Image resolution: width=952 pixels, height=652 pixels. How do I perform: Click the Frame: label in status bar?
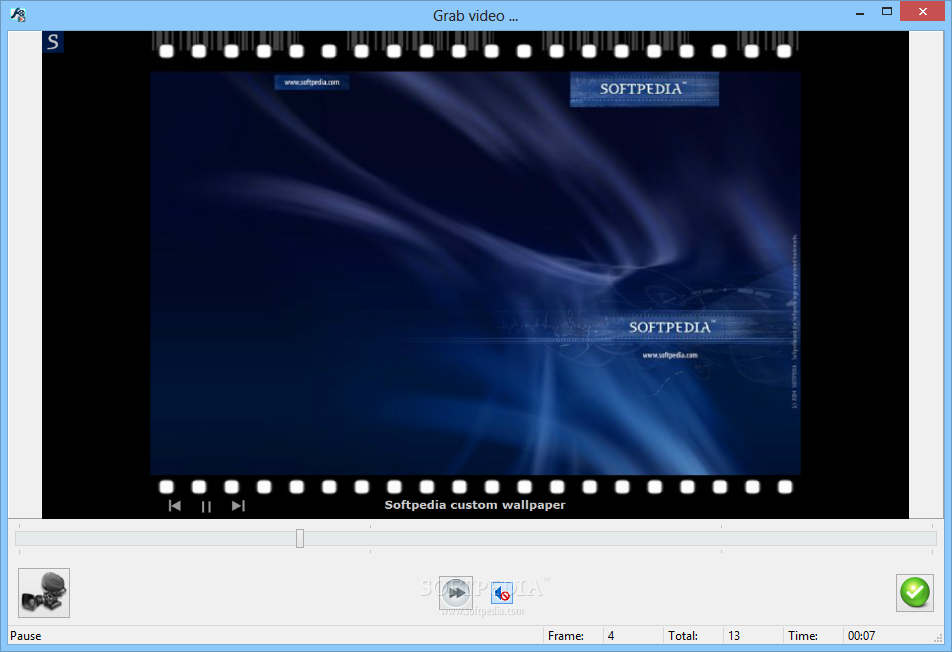pos(566,636)
